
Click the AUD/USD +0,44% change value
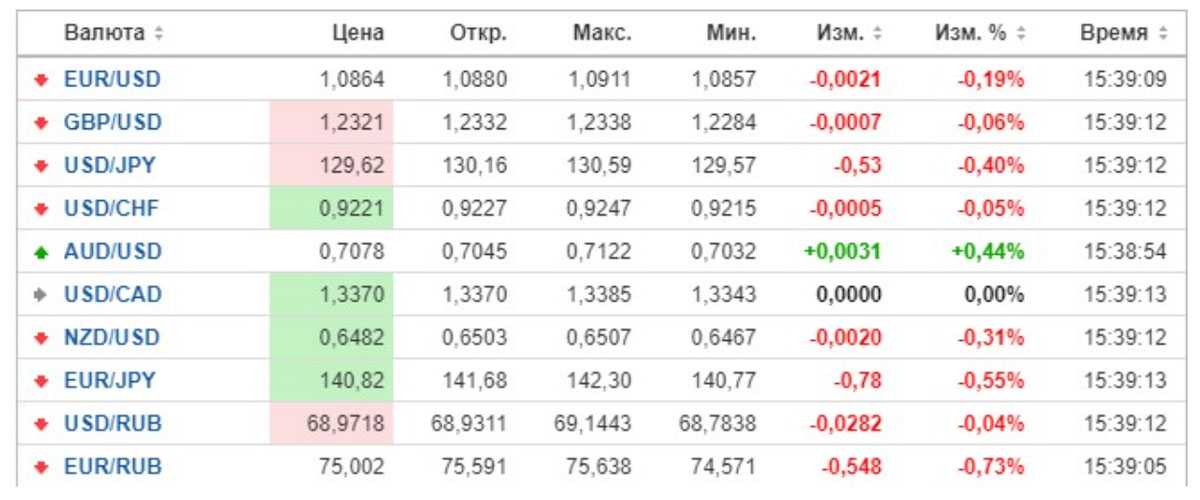click(991, 252)
